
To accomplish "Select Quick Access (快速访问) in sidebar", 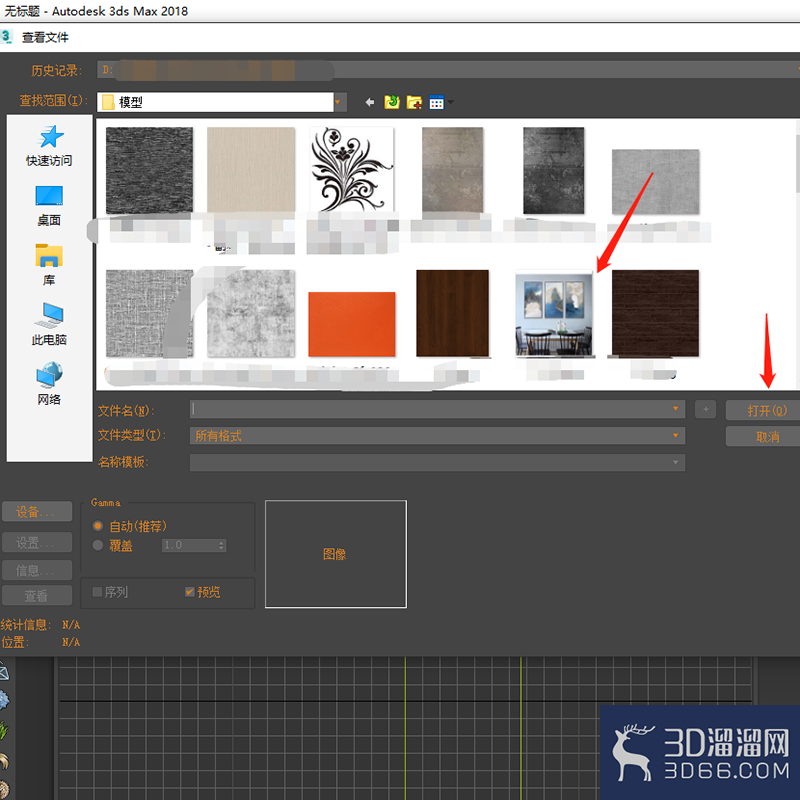I will coord(49,146).
